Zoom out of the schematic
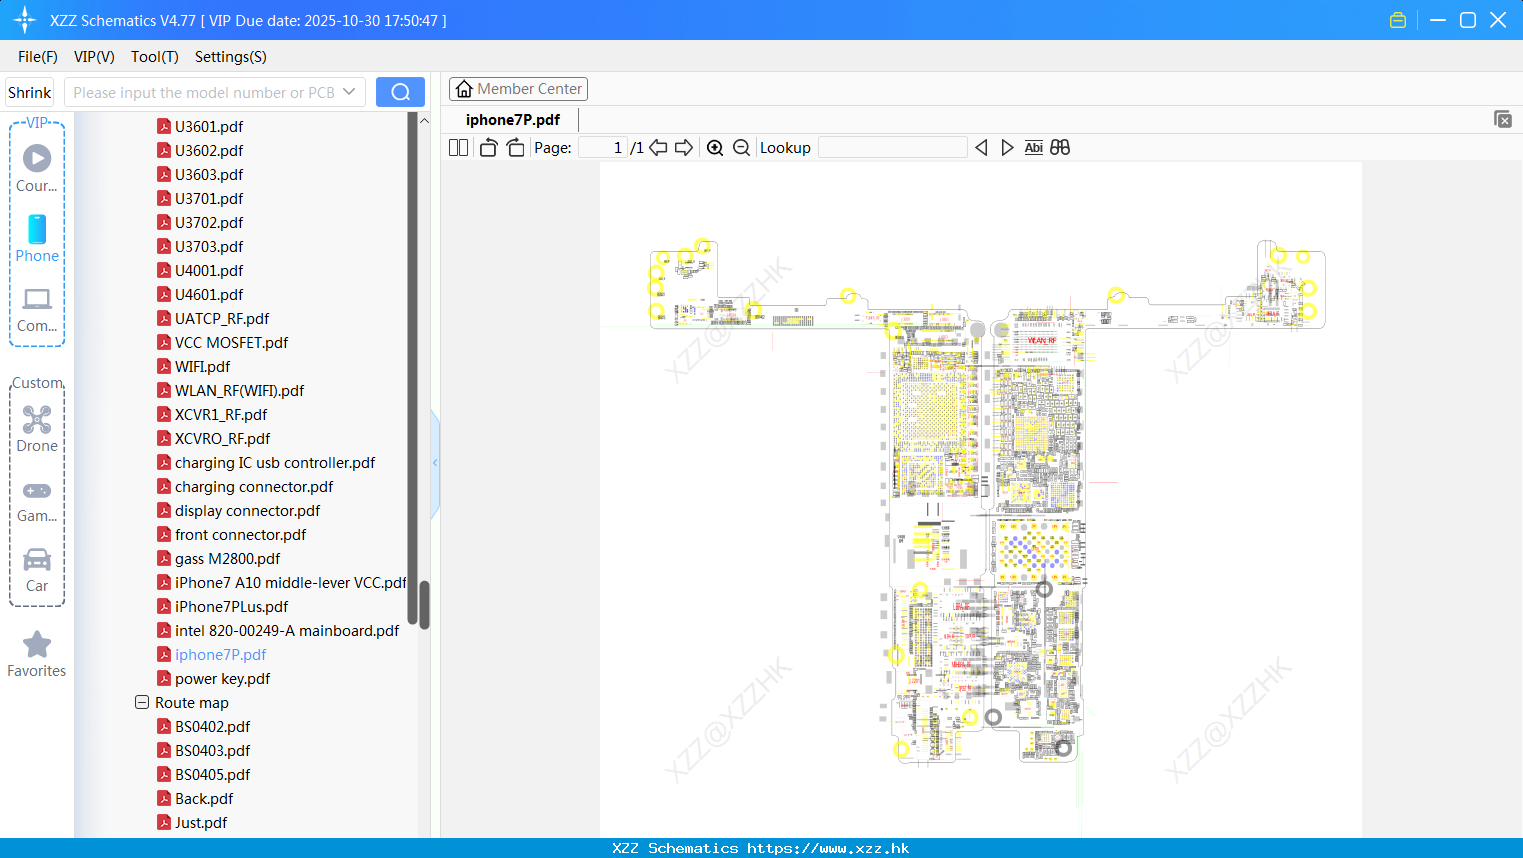 pyautogui.click(x=741, y=147)
